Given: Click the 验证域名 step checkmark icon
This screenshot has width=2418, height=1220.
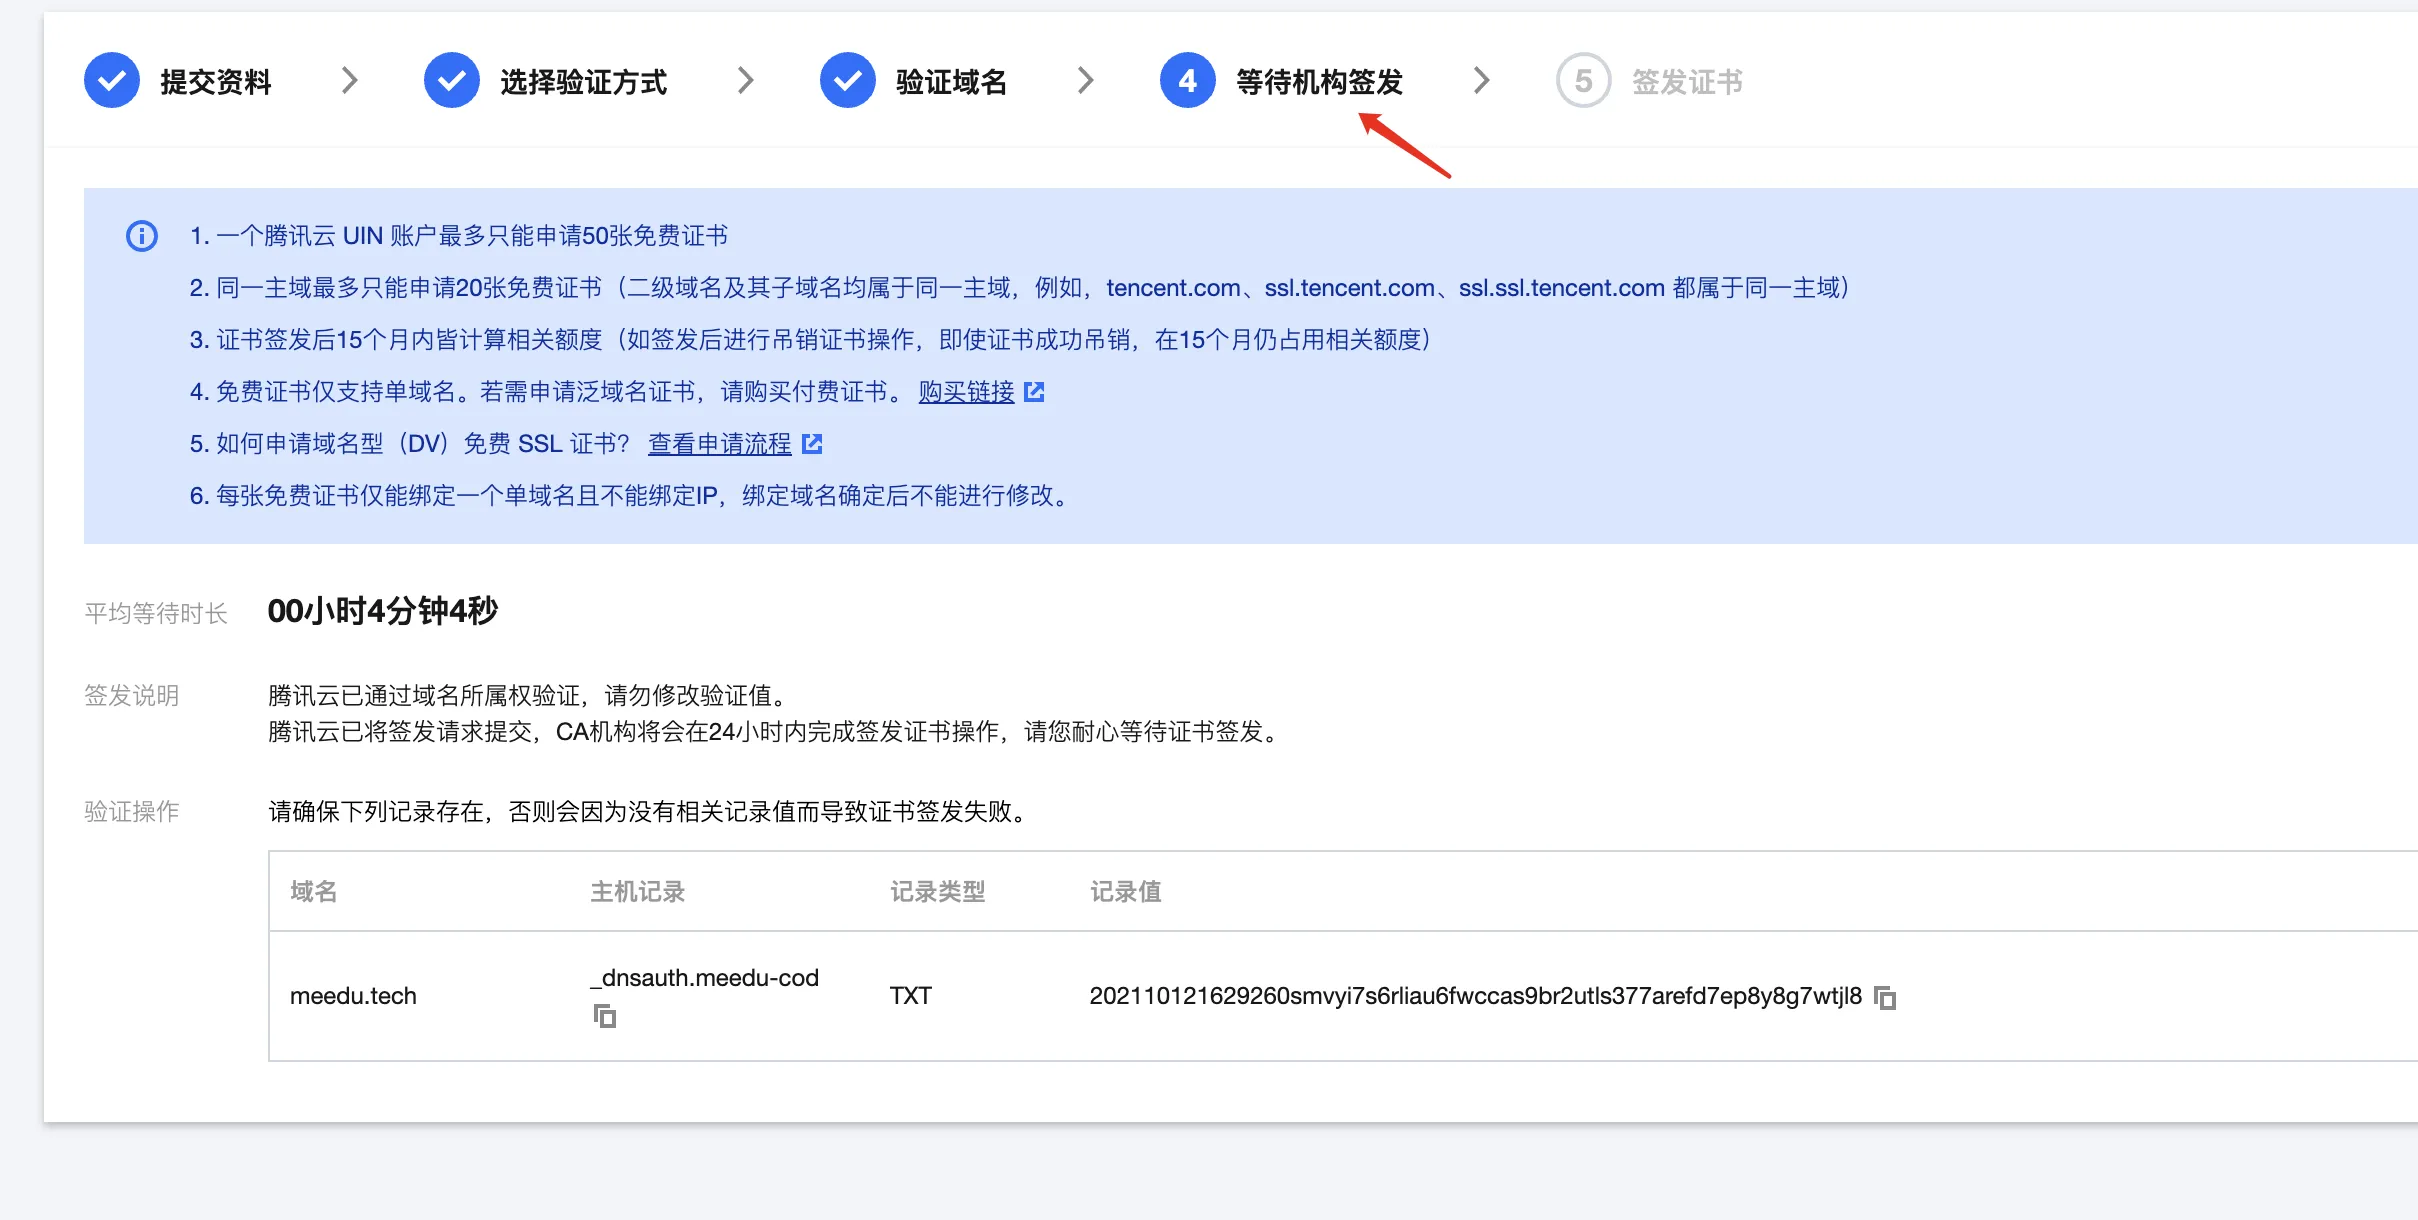Looking at the screenshot, I should [x=848, y=81].
